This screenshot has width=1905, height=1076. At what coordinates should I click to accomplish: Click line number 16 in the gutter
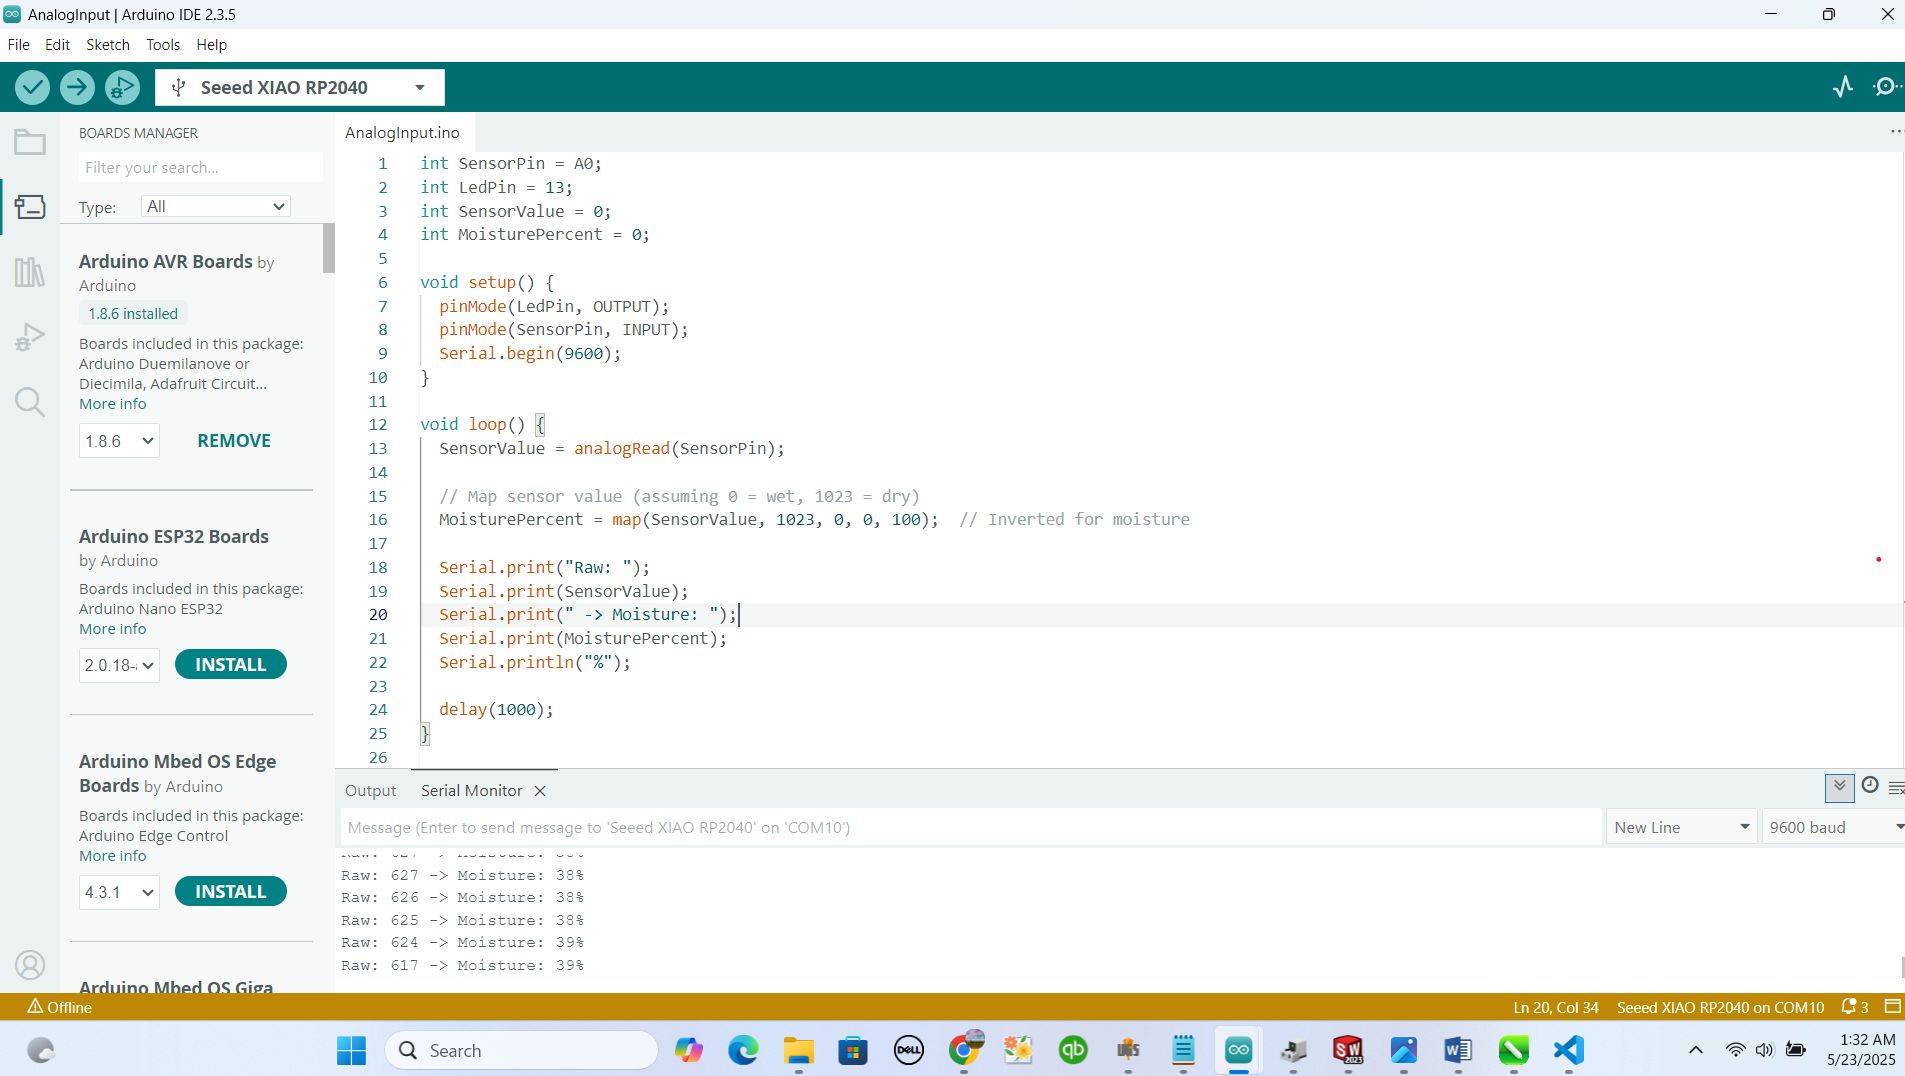[378, 520]
